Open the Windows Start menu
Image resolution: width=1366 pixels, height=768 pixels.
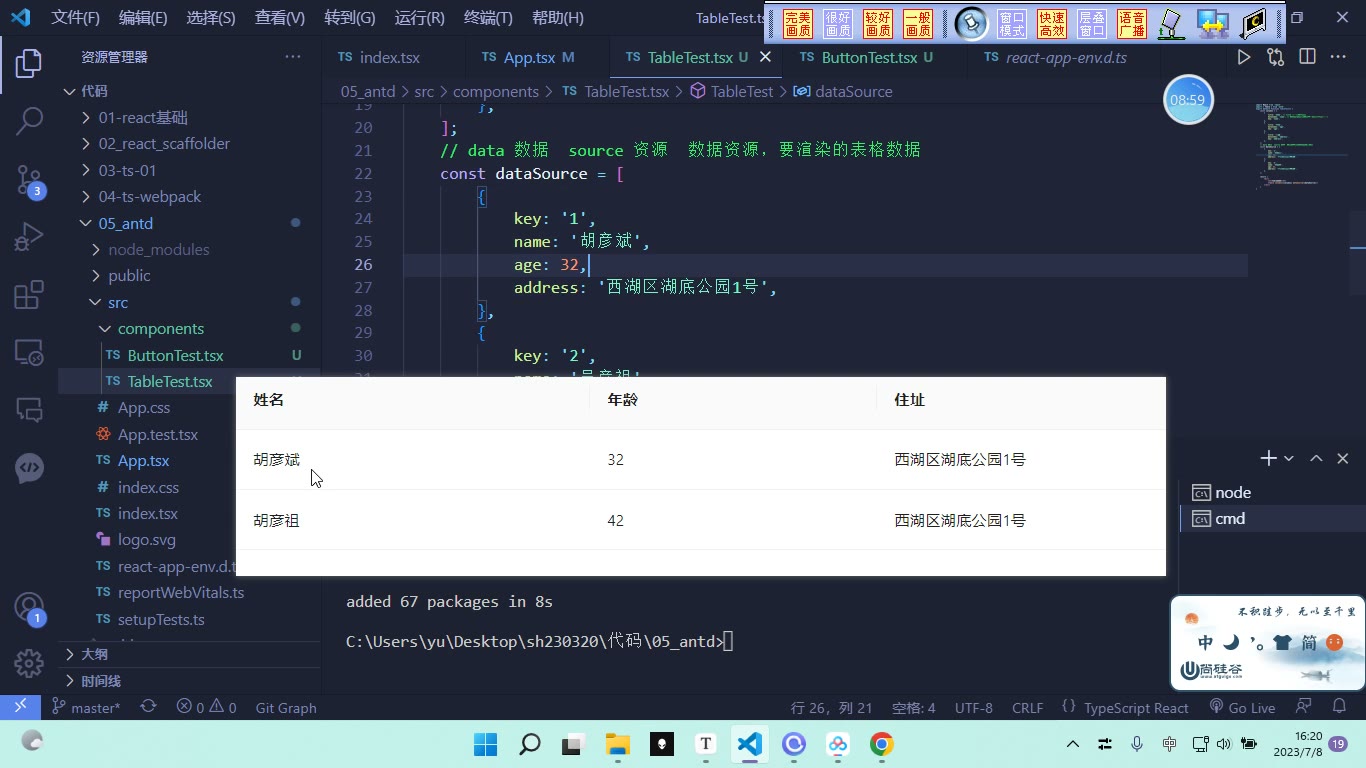485,744
